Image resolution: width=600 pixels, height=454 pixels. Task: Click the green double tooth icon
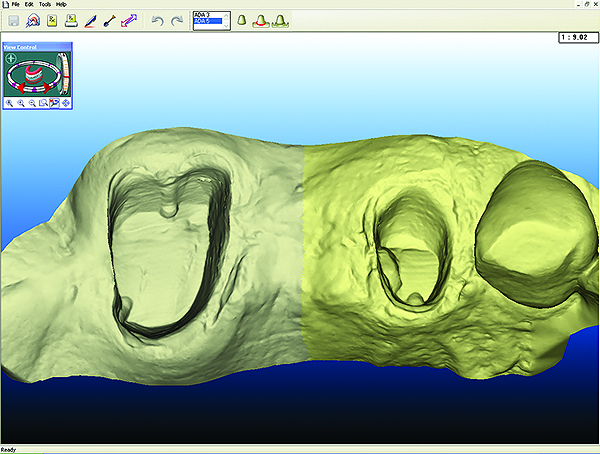(282, 20)
